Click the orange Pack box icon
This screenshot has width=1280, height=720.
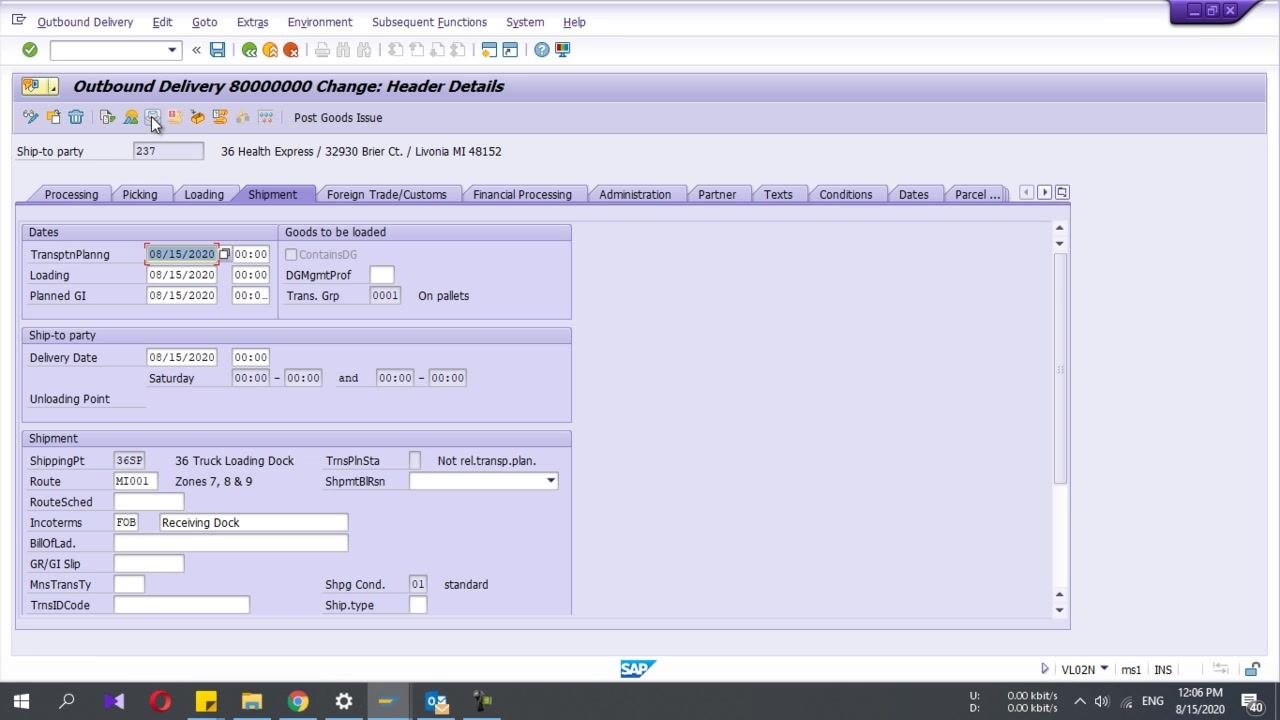[x=197, y=117]
